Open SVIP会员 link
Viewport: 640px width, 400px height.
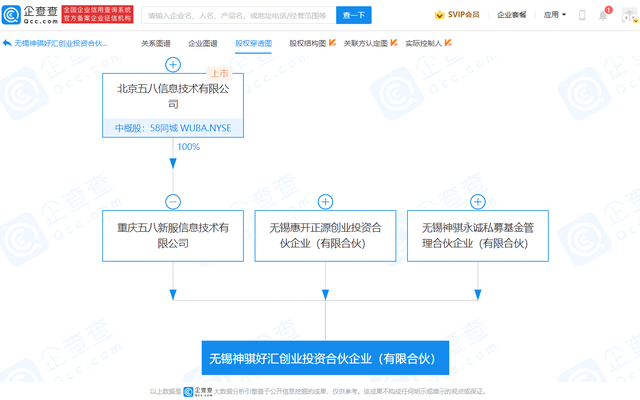464,15
